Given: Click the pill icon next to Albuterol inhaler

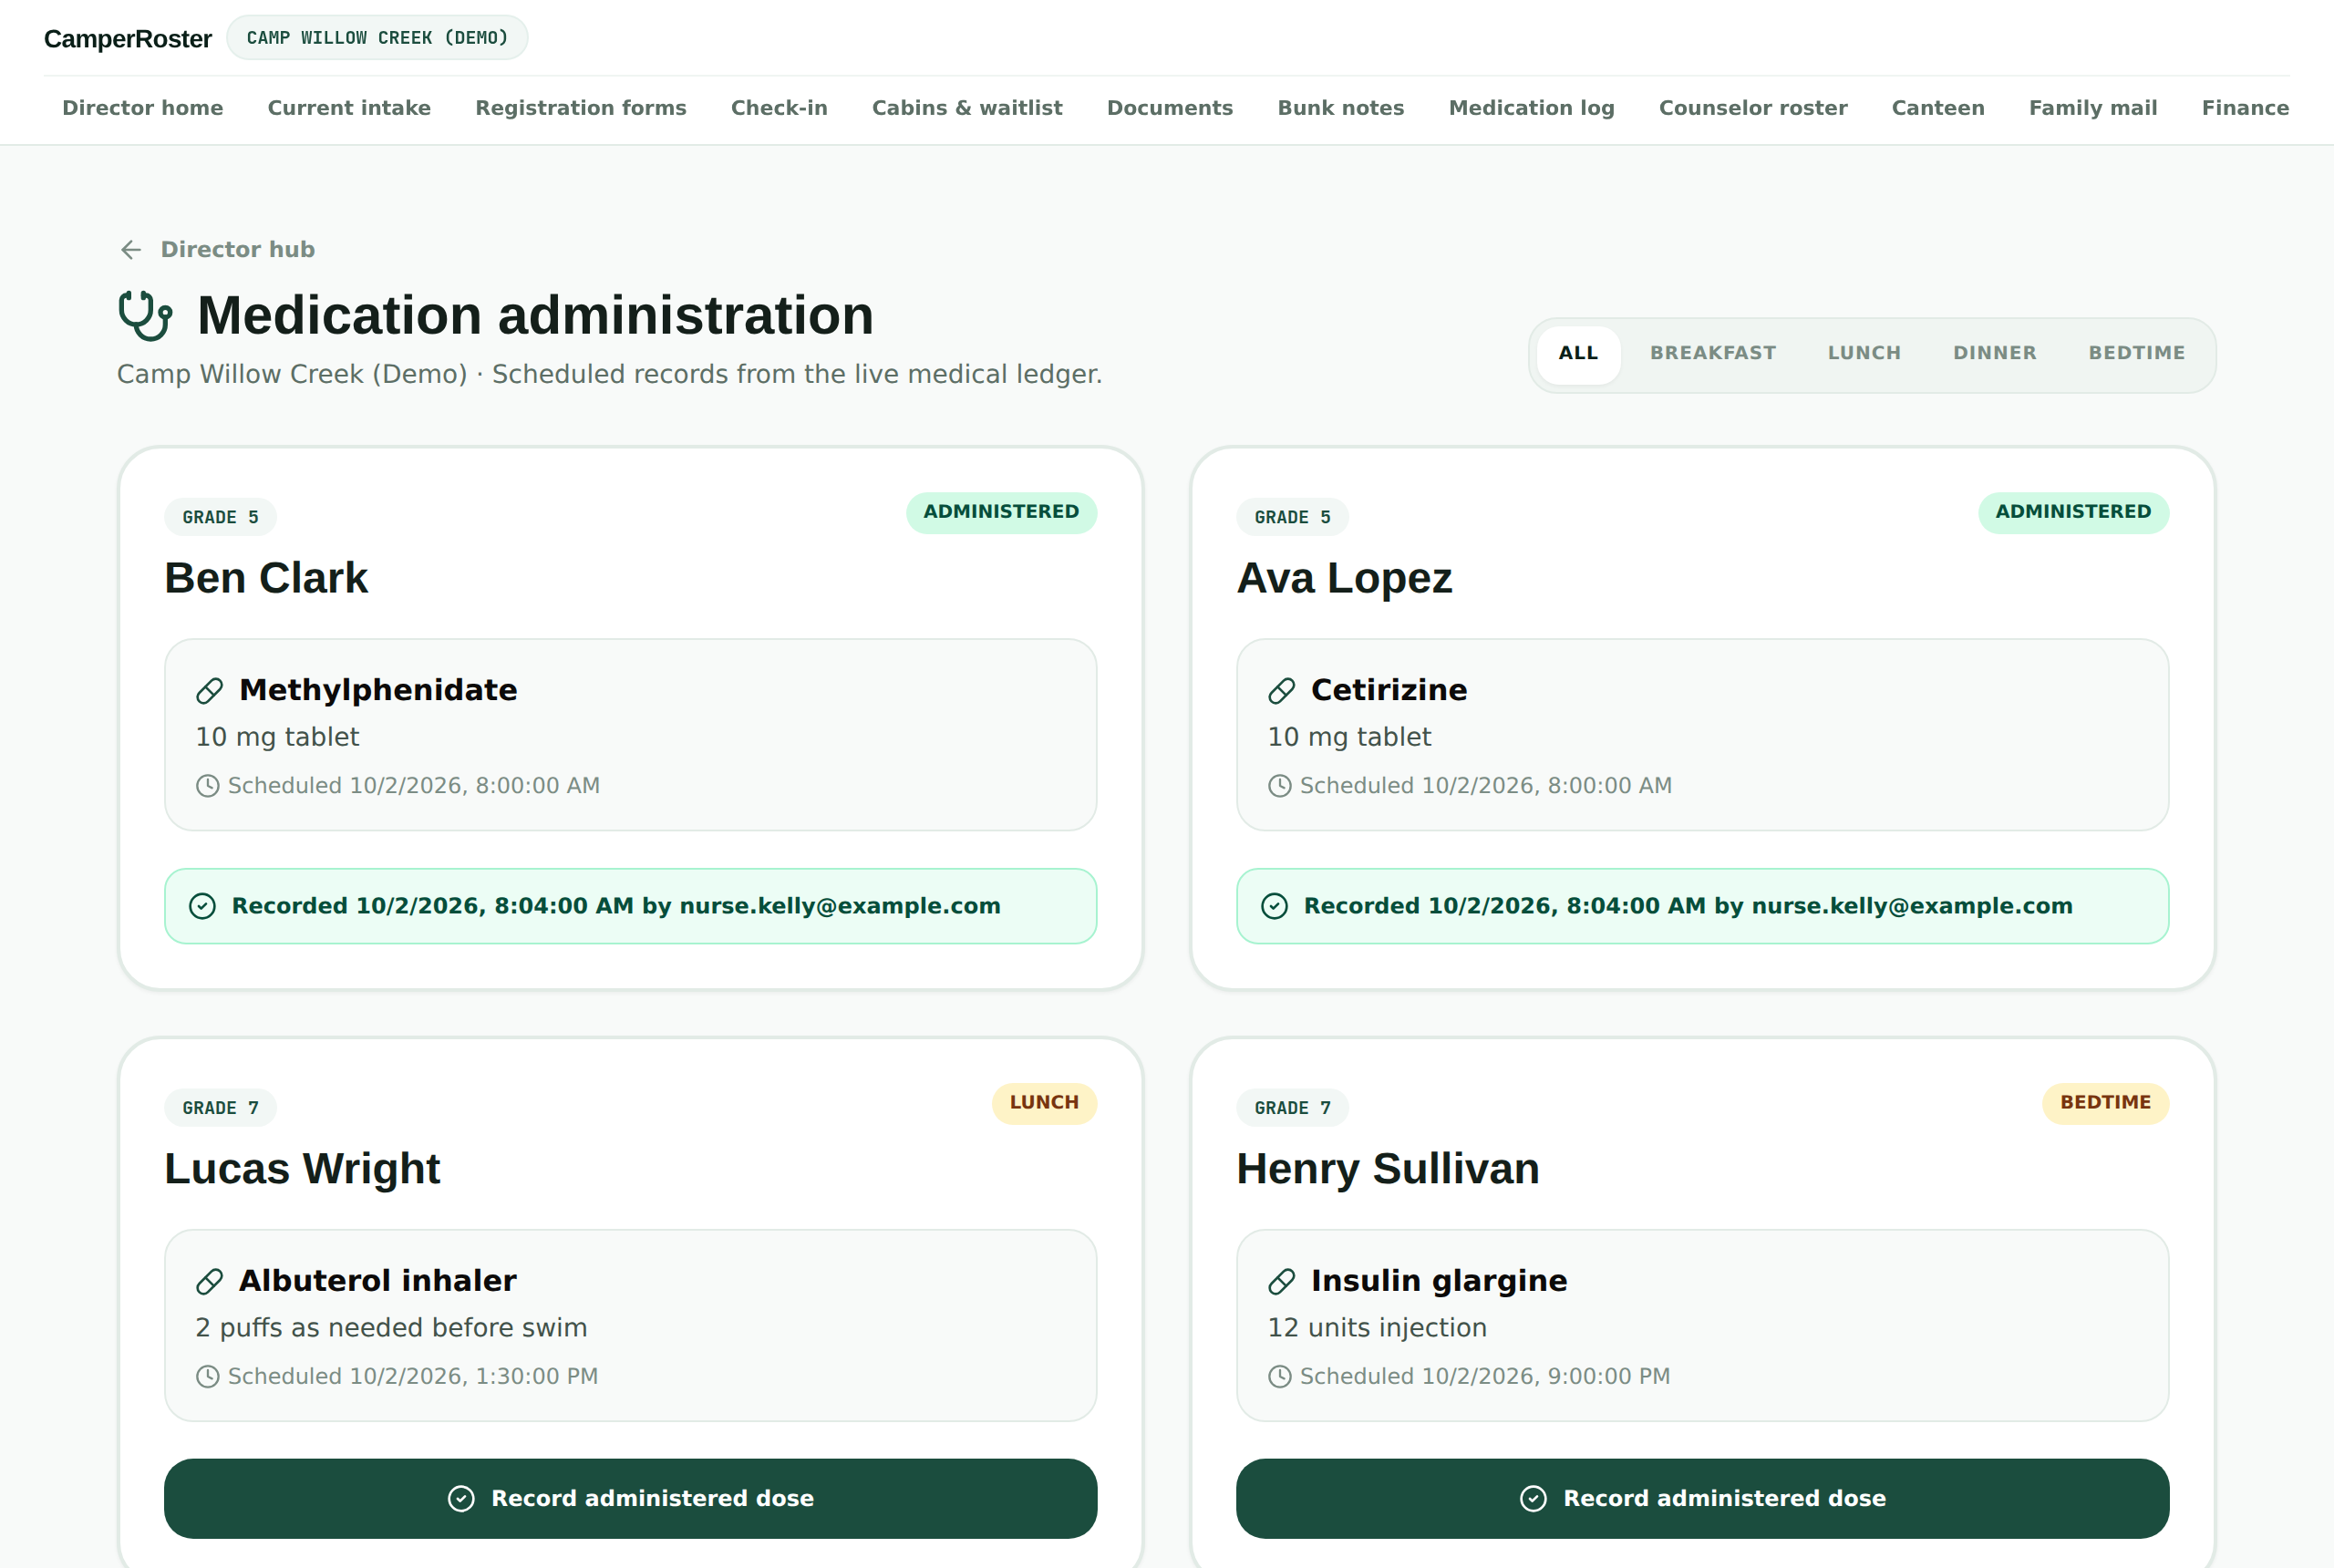Looking at the screenshot, I should tap(209, 1282).
